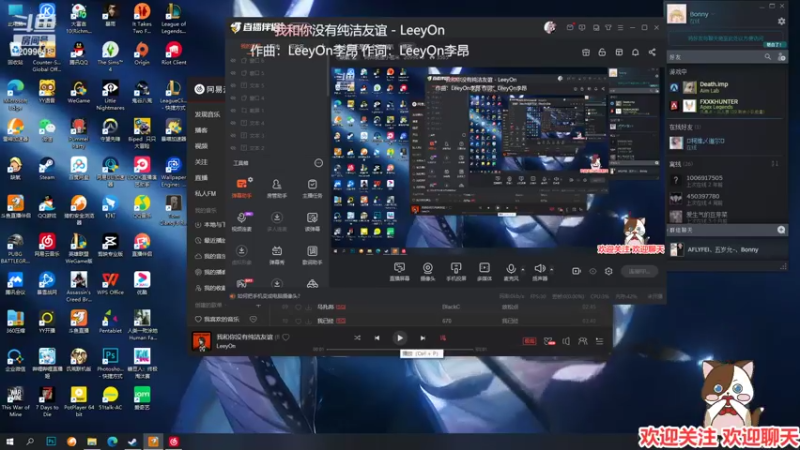
Task: Click the album cover thumbnail in player bar
Action: (201, 341)
